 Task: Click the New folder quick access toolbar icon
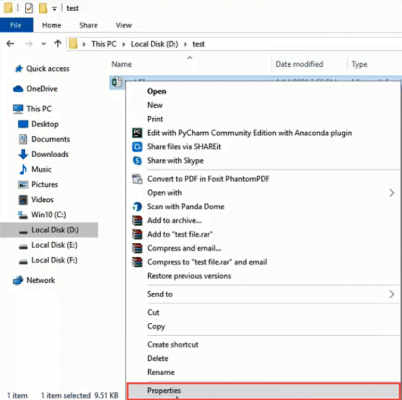coord(43,8)
